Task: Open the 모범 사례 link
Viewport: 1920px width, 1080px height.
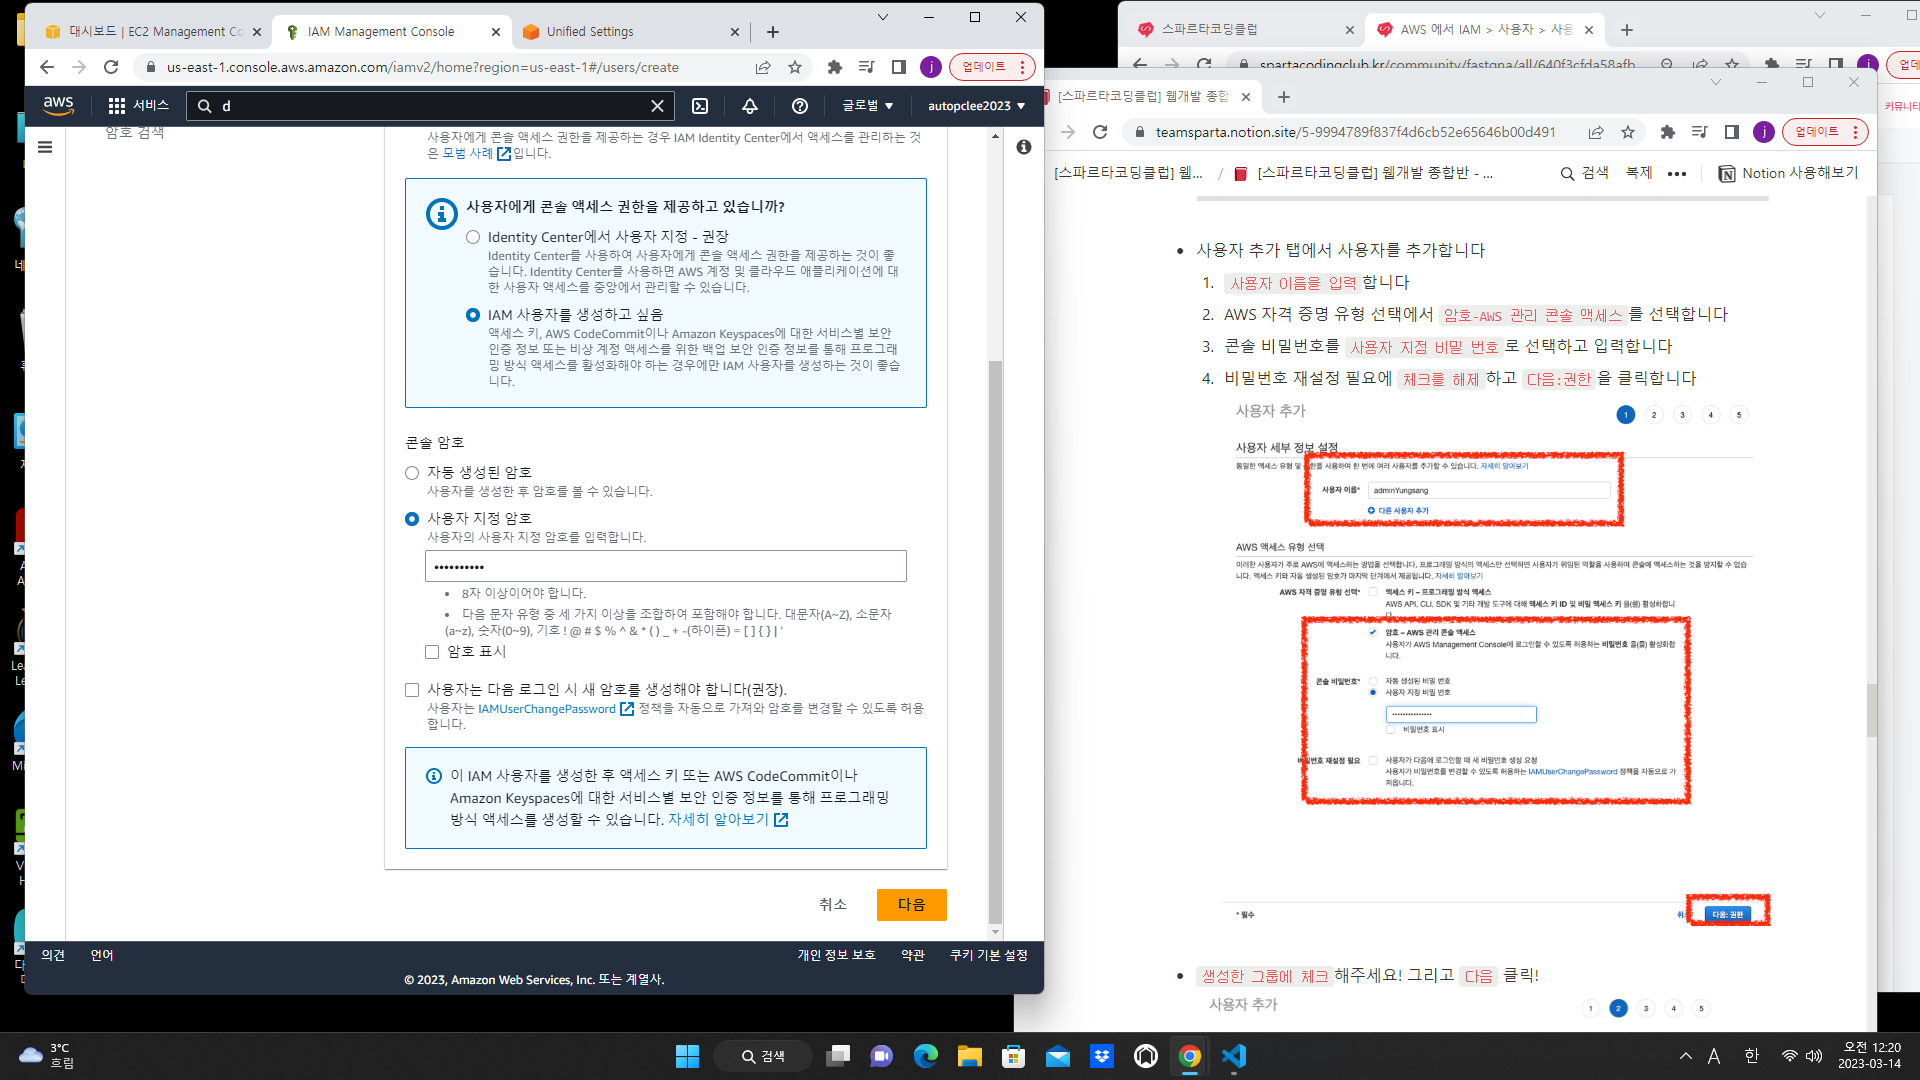Action: pos(476,154)
